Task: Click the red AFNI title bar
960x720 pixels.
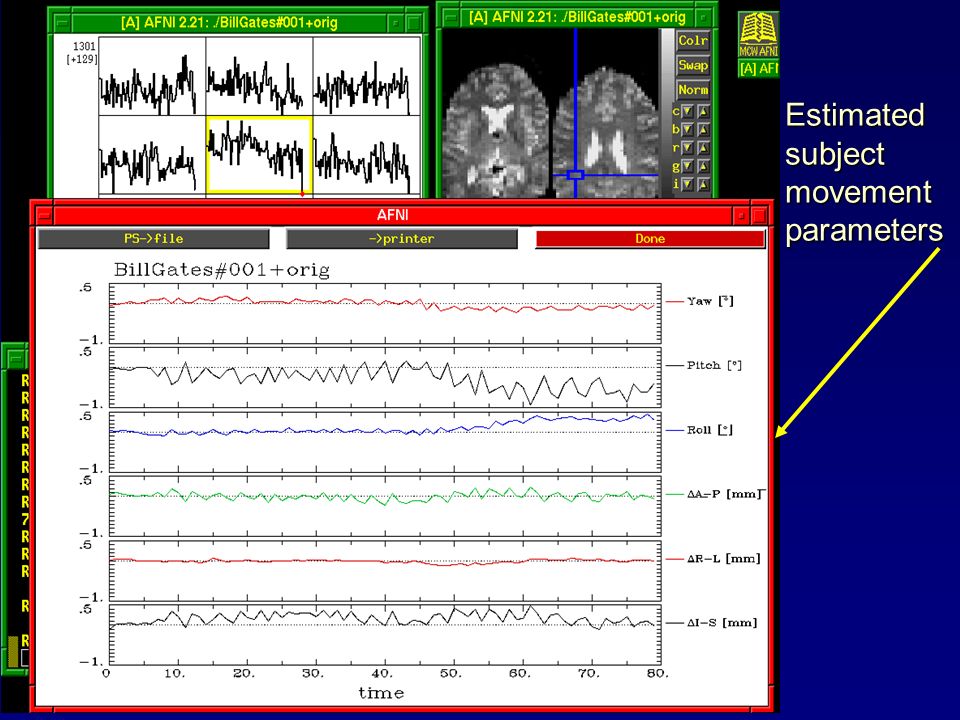Action: 392,216
